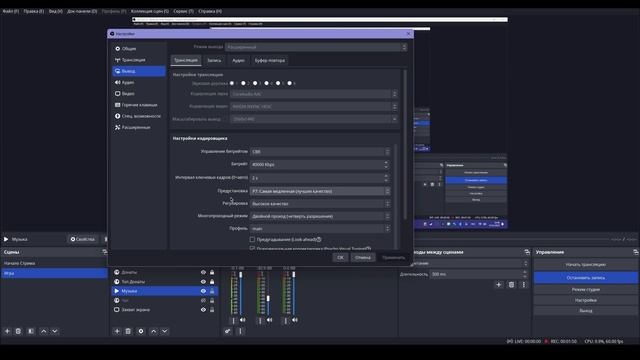Viewport: 640px width, 360px height.
Task: Open source properties gear icon
Action: (x=141, y=331)
